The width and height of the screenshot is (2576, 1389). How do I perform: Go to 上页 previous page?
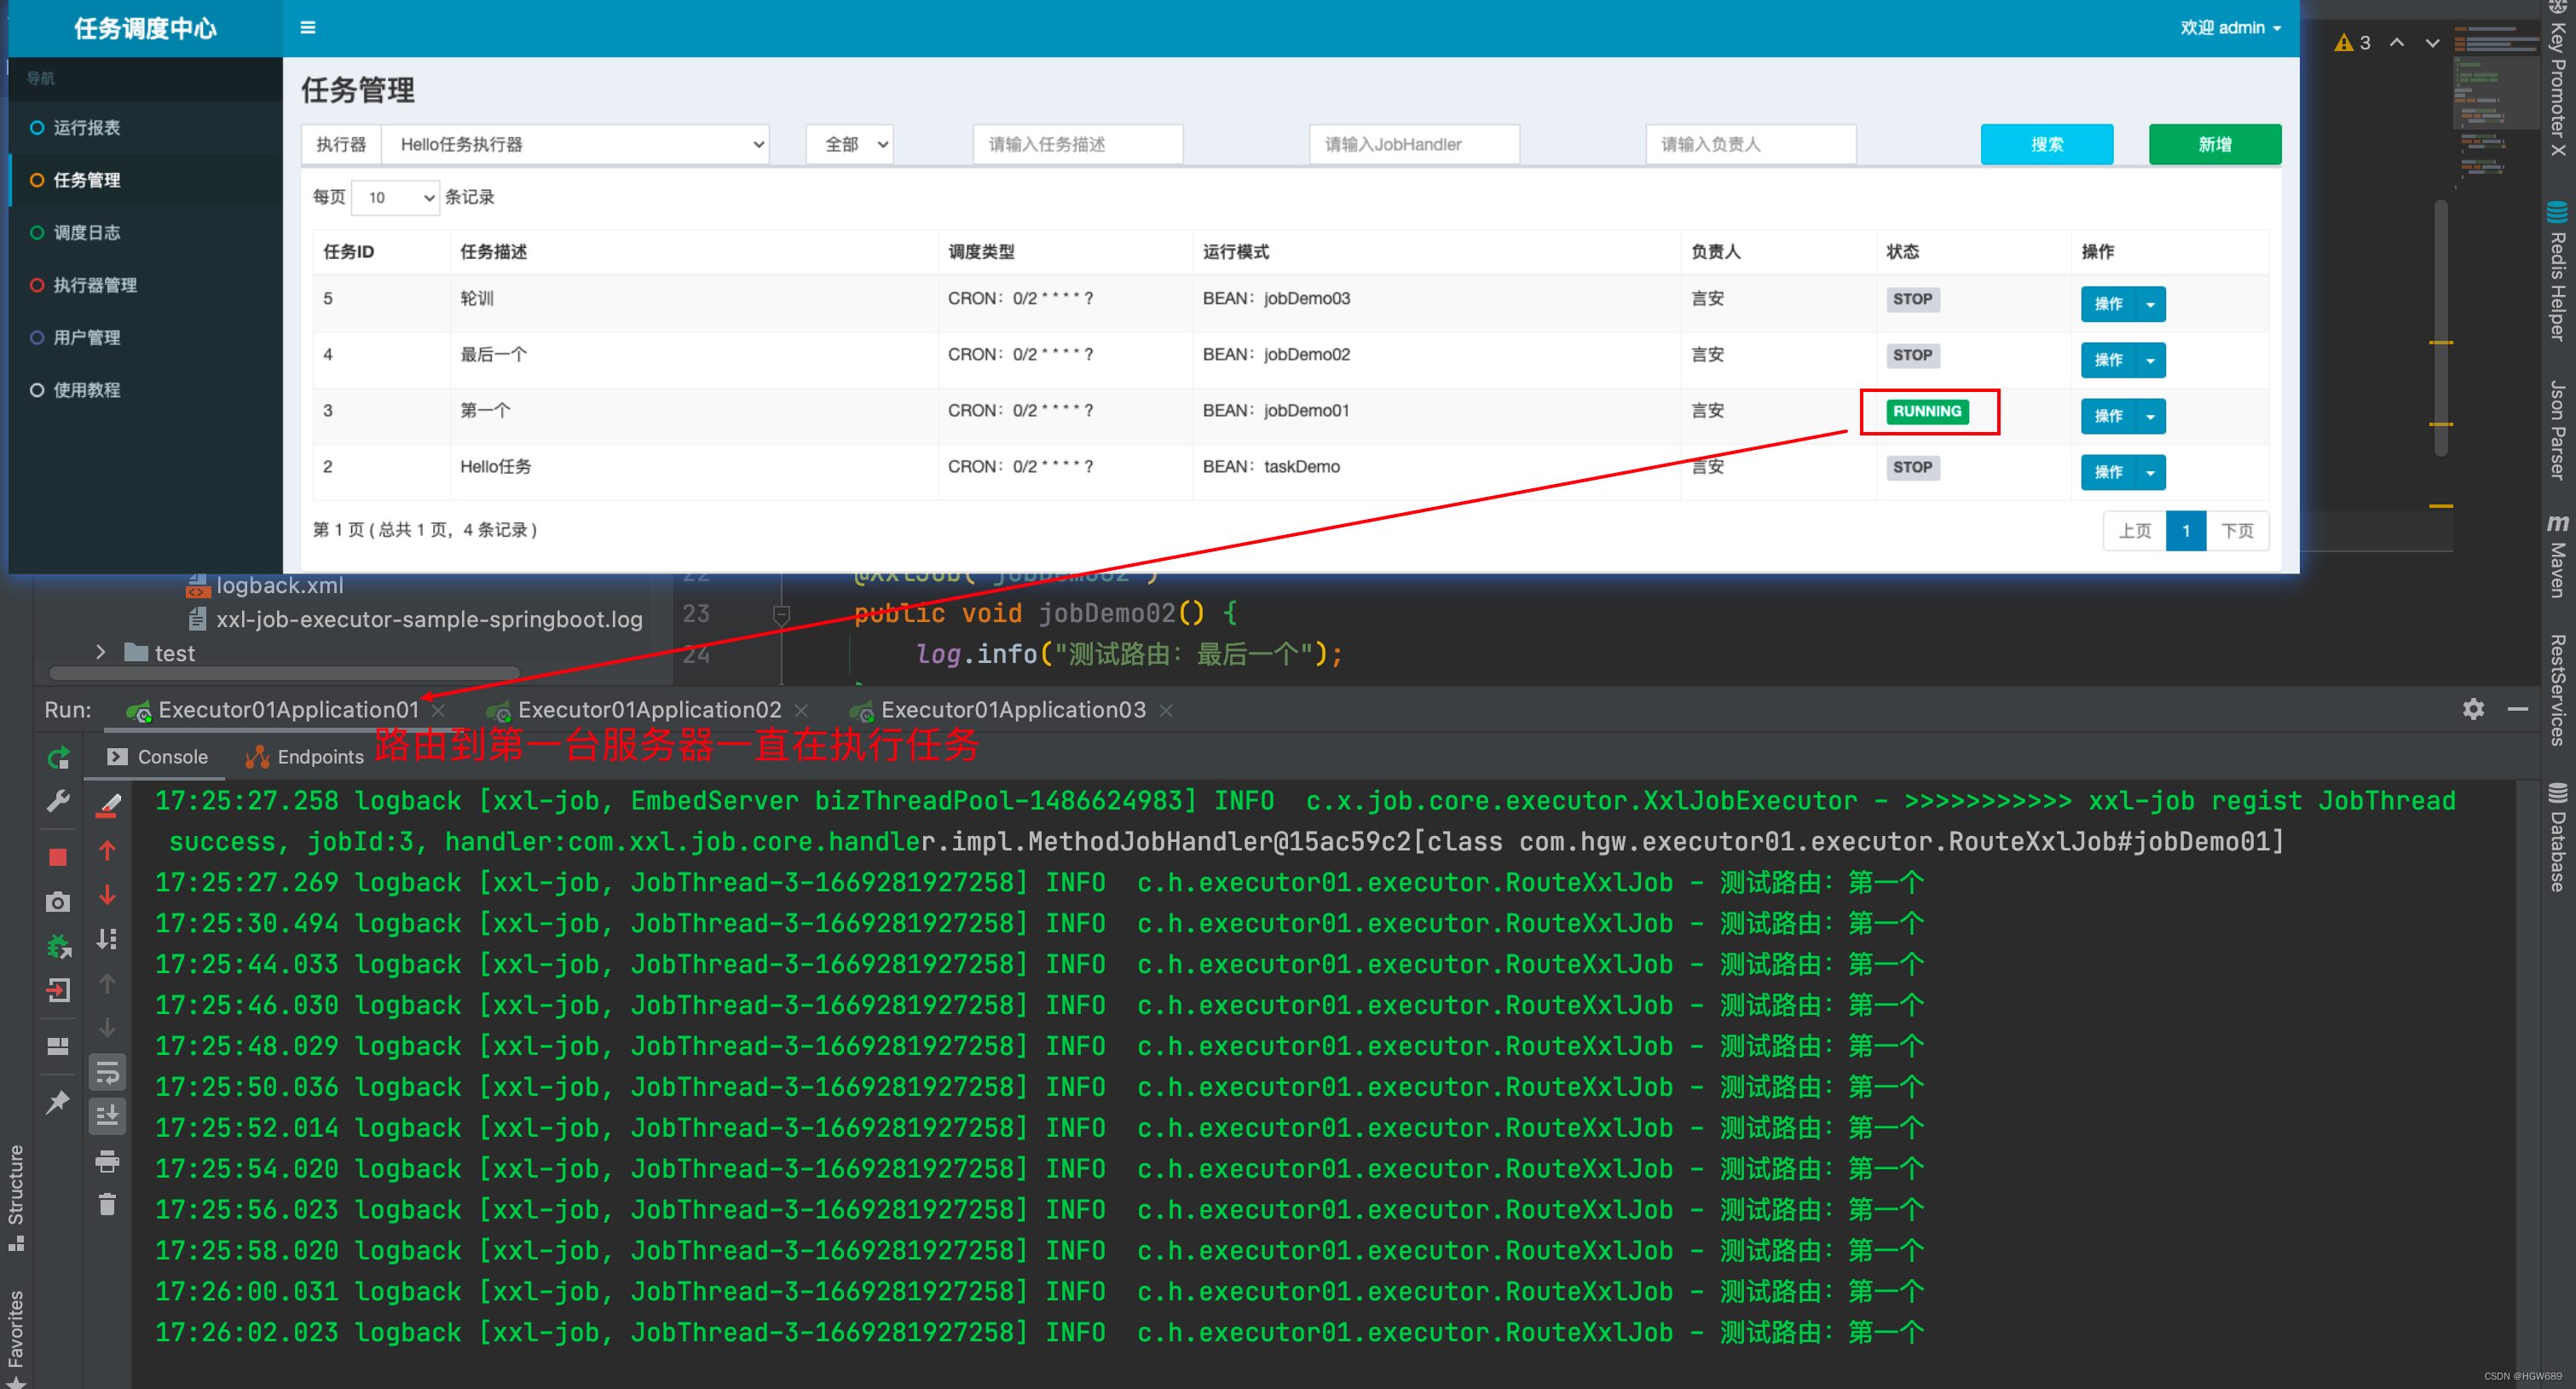tap(2135, 531)
